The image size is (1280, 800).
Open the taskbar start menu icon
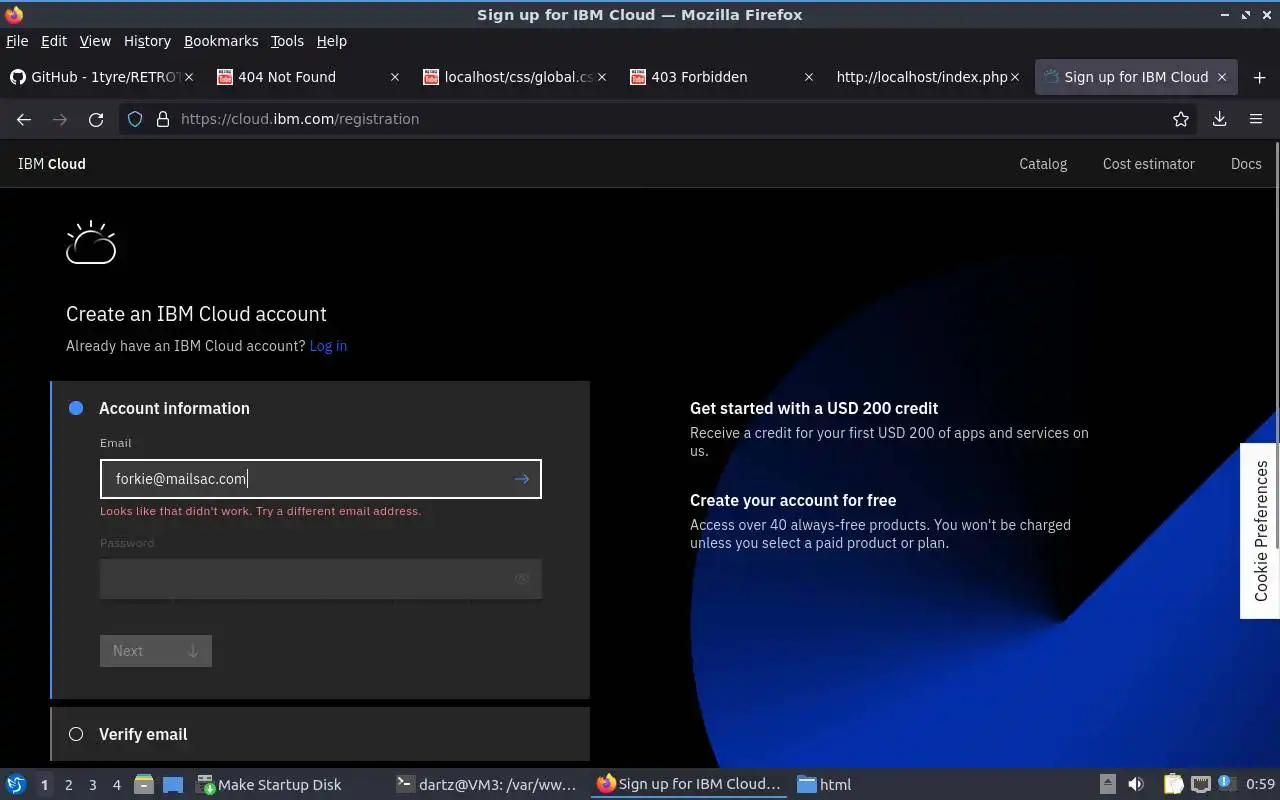[16, 784]
